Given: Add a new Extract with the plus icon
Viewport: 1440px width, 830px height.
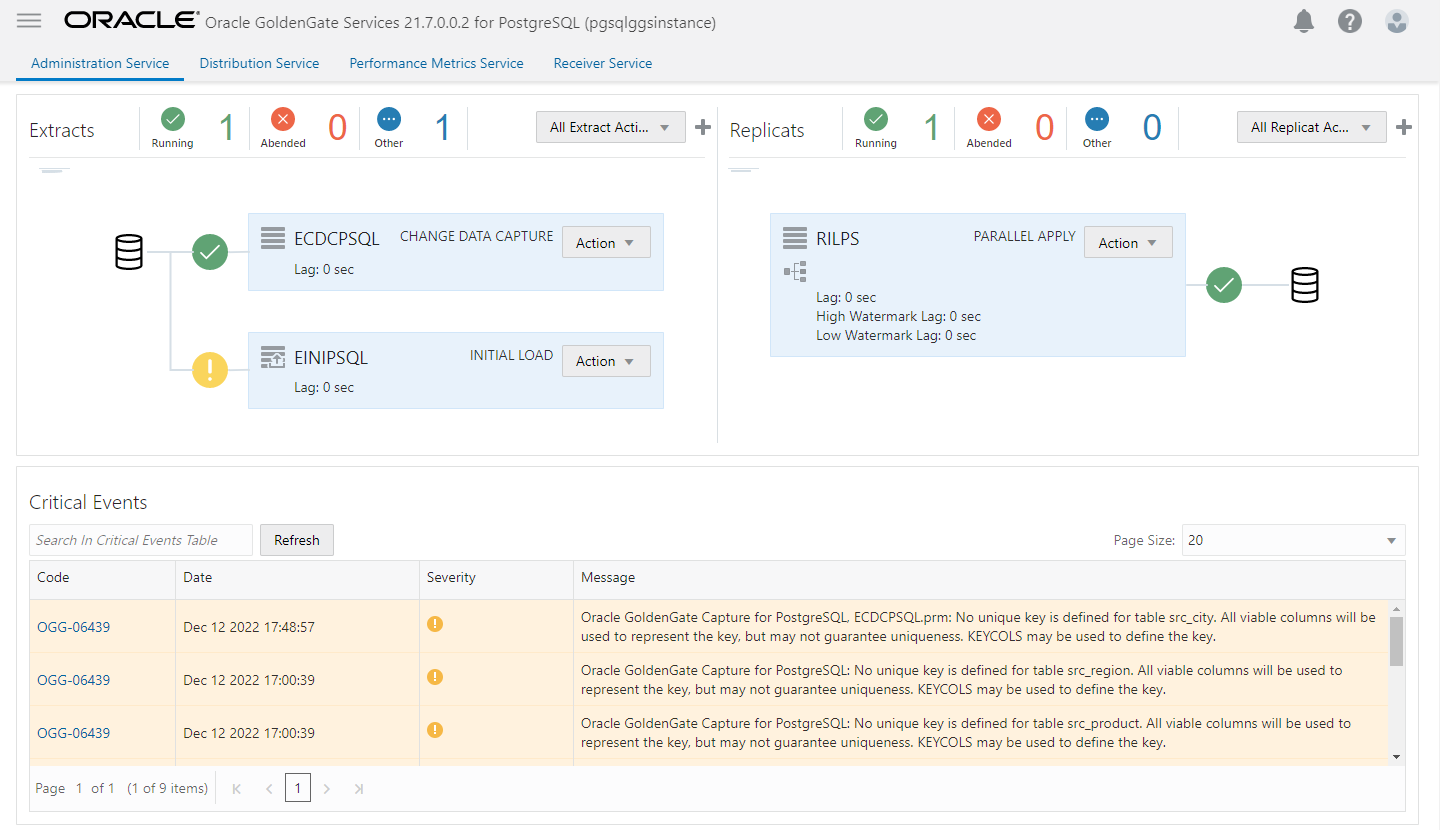Looking at the screenshot, I should tap(702, 127).
